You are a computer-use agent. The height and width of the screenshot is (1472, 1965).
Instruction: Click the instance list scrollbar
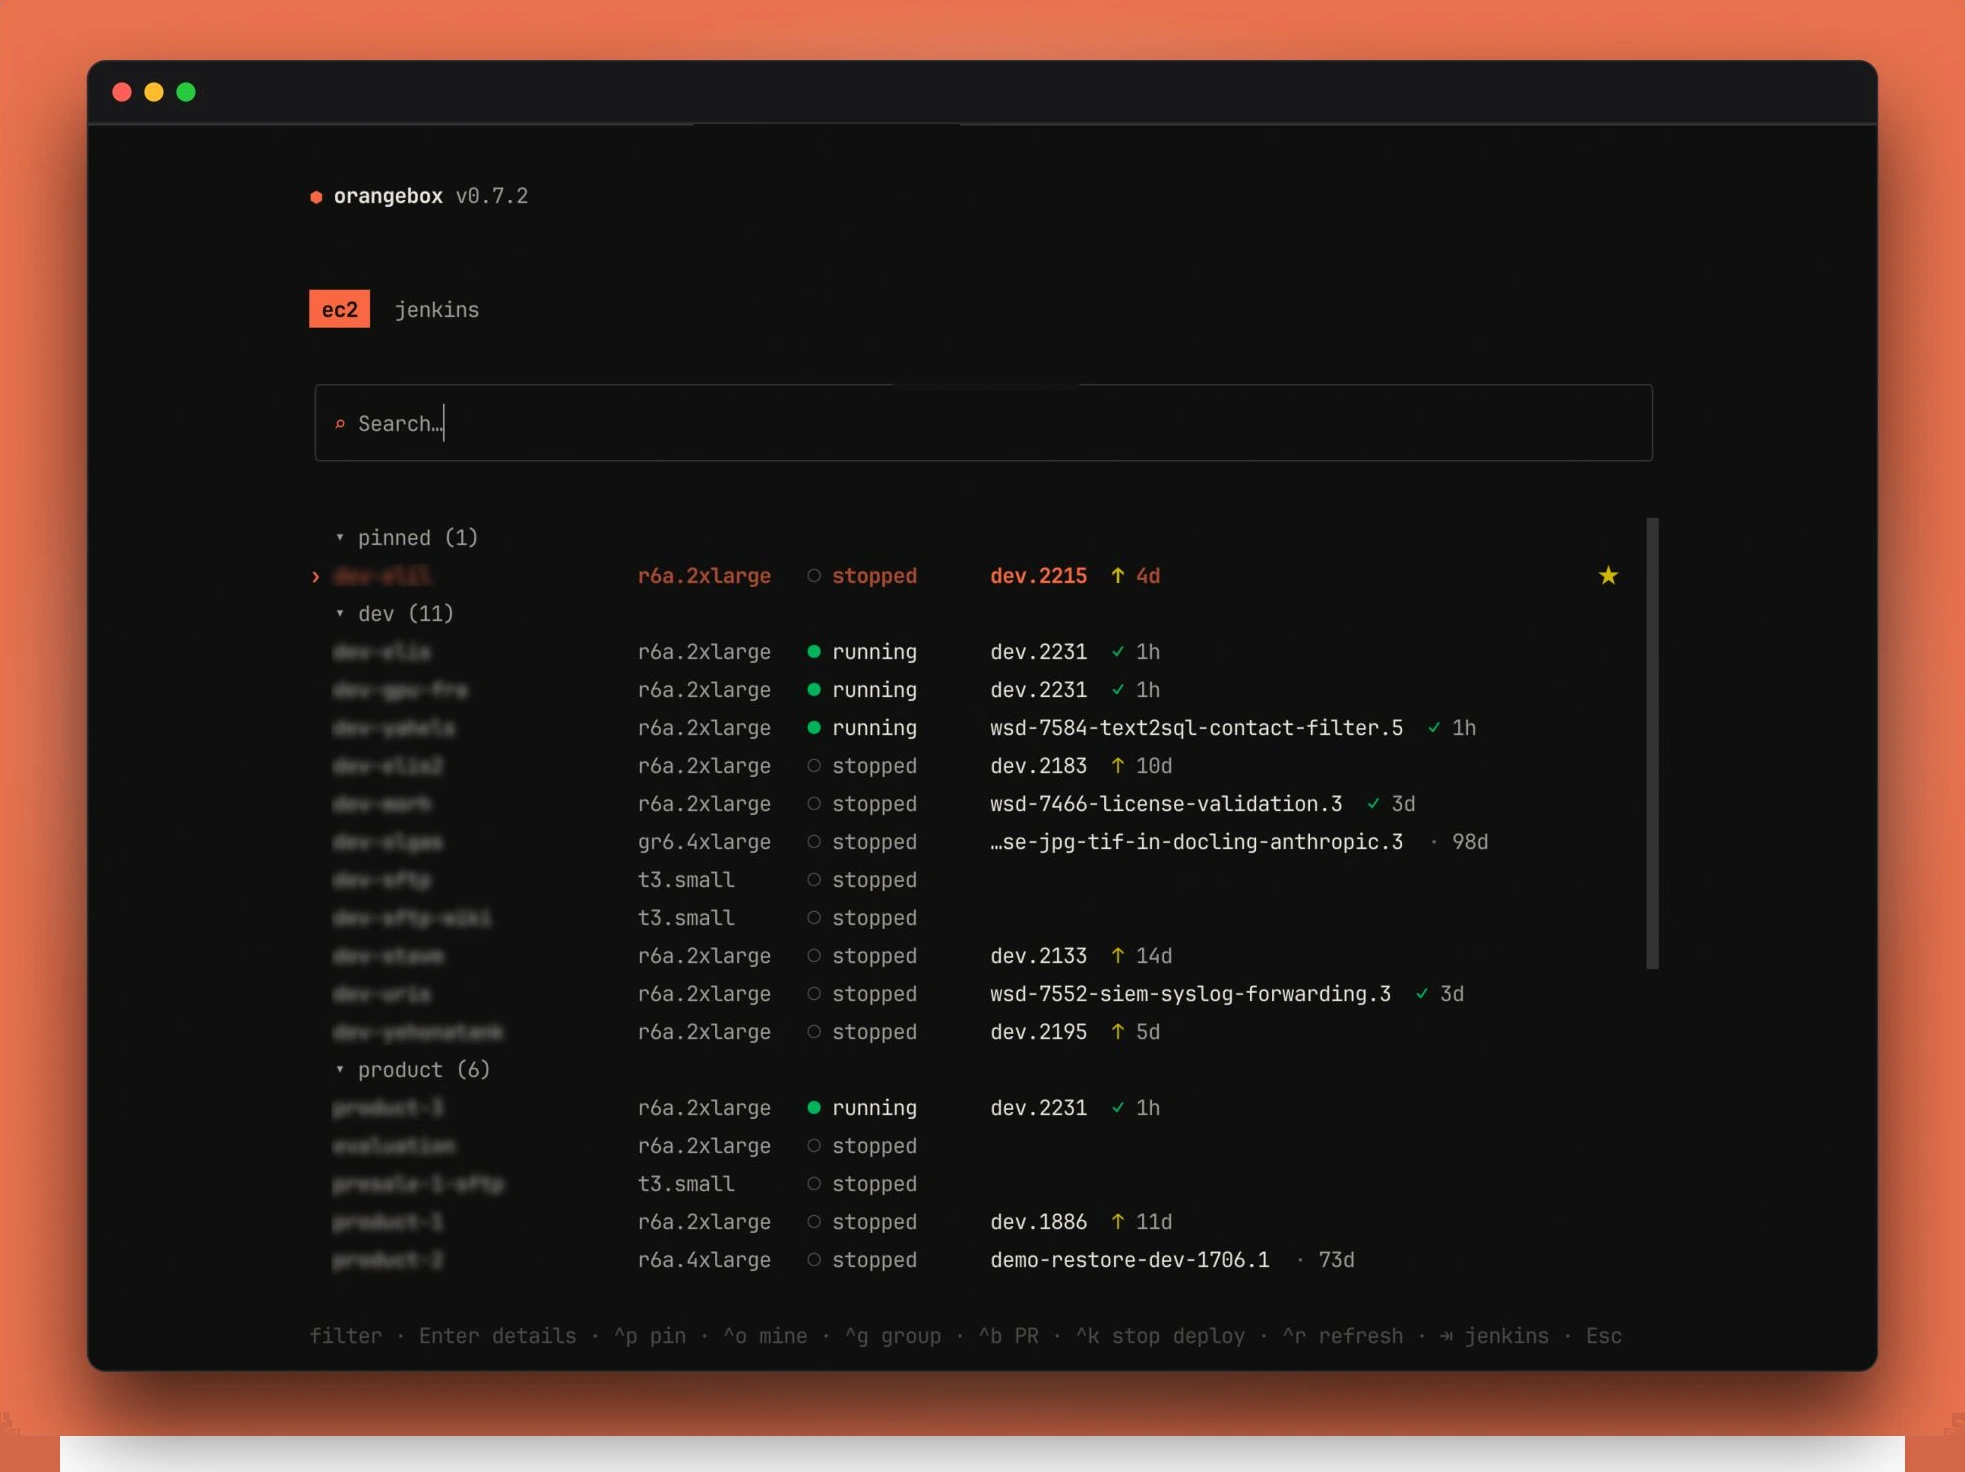point(1652,743)
